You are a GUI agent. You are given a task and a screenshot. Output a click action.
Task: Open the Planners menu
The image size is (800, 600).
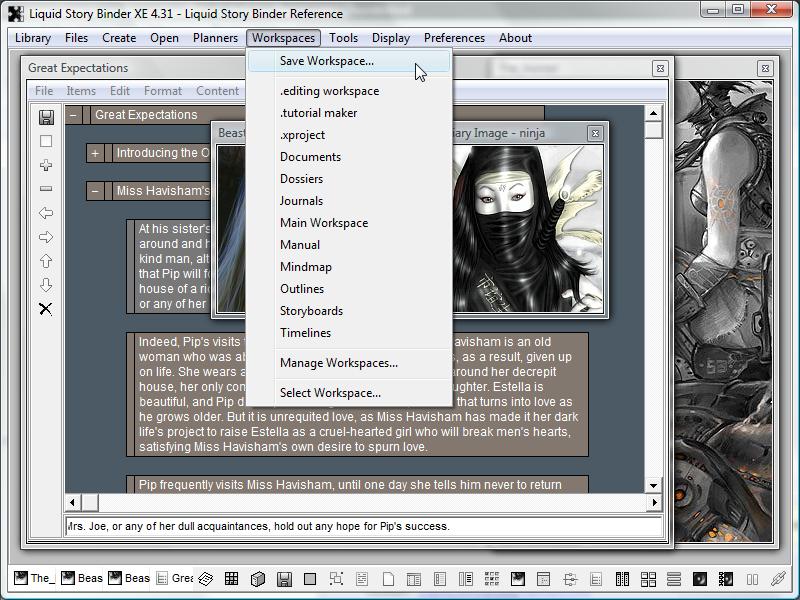click(x=215, y=38)
